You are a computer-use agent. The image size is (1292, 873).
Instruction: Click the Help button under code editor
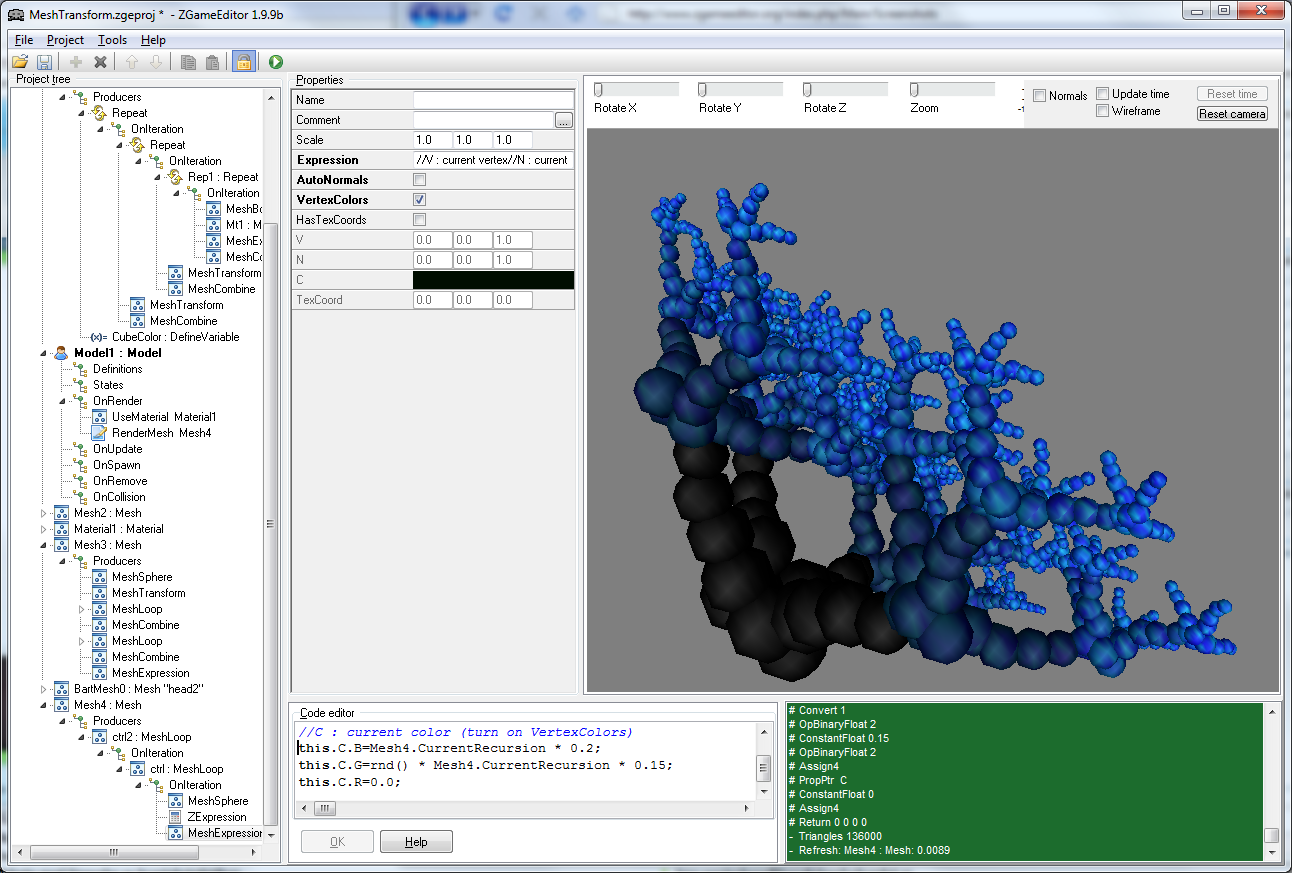(416, 842)
